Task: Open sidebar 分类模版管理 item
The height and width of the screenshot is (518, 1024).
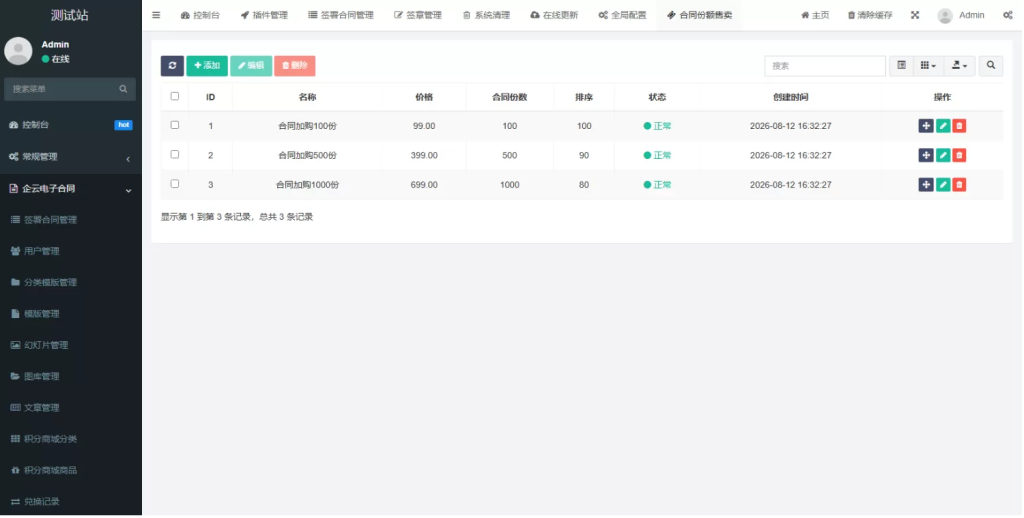Action: 71,283
